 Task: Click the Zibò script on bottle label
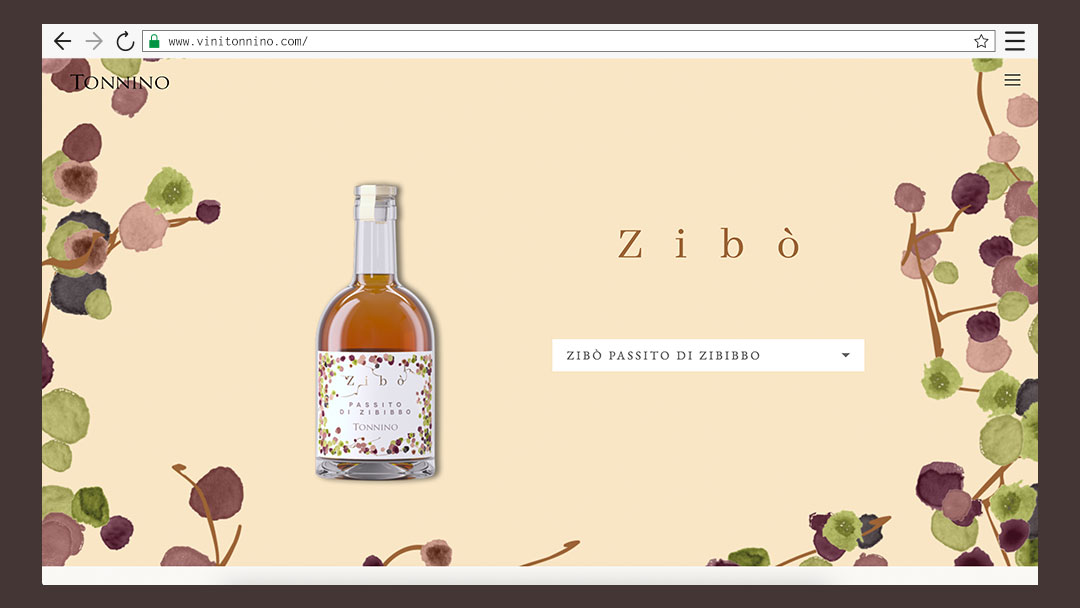(376, 380)
